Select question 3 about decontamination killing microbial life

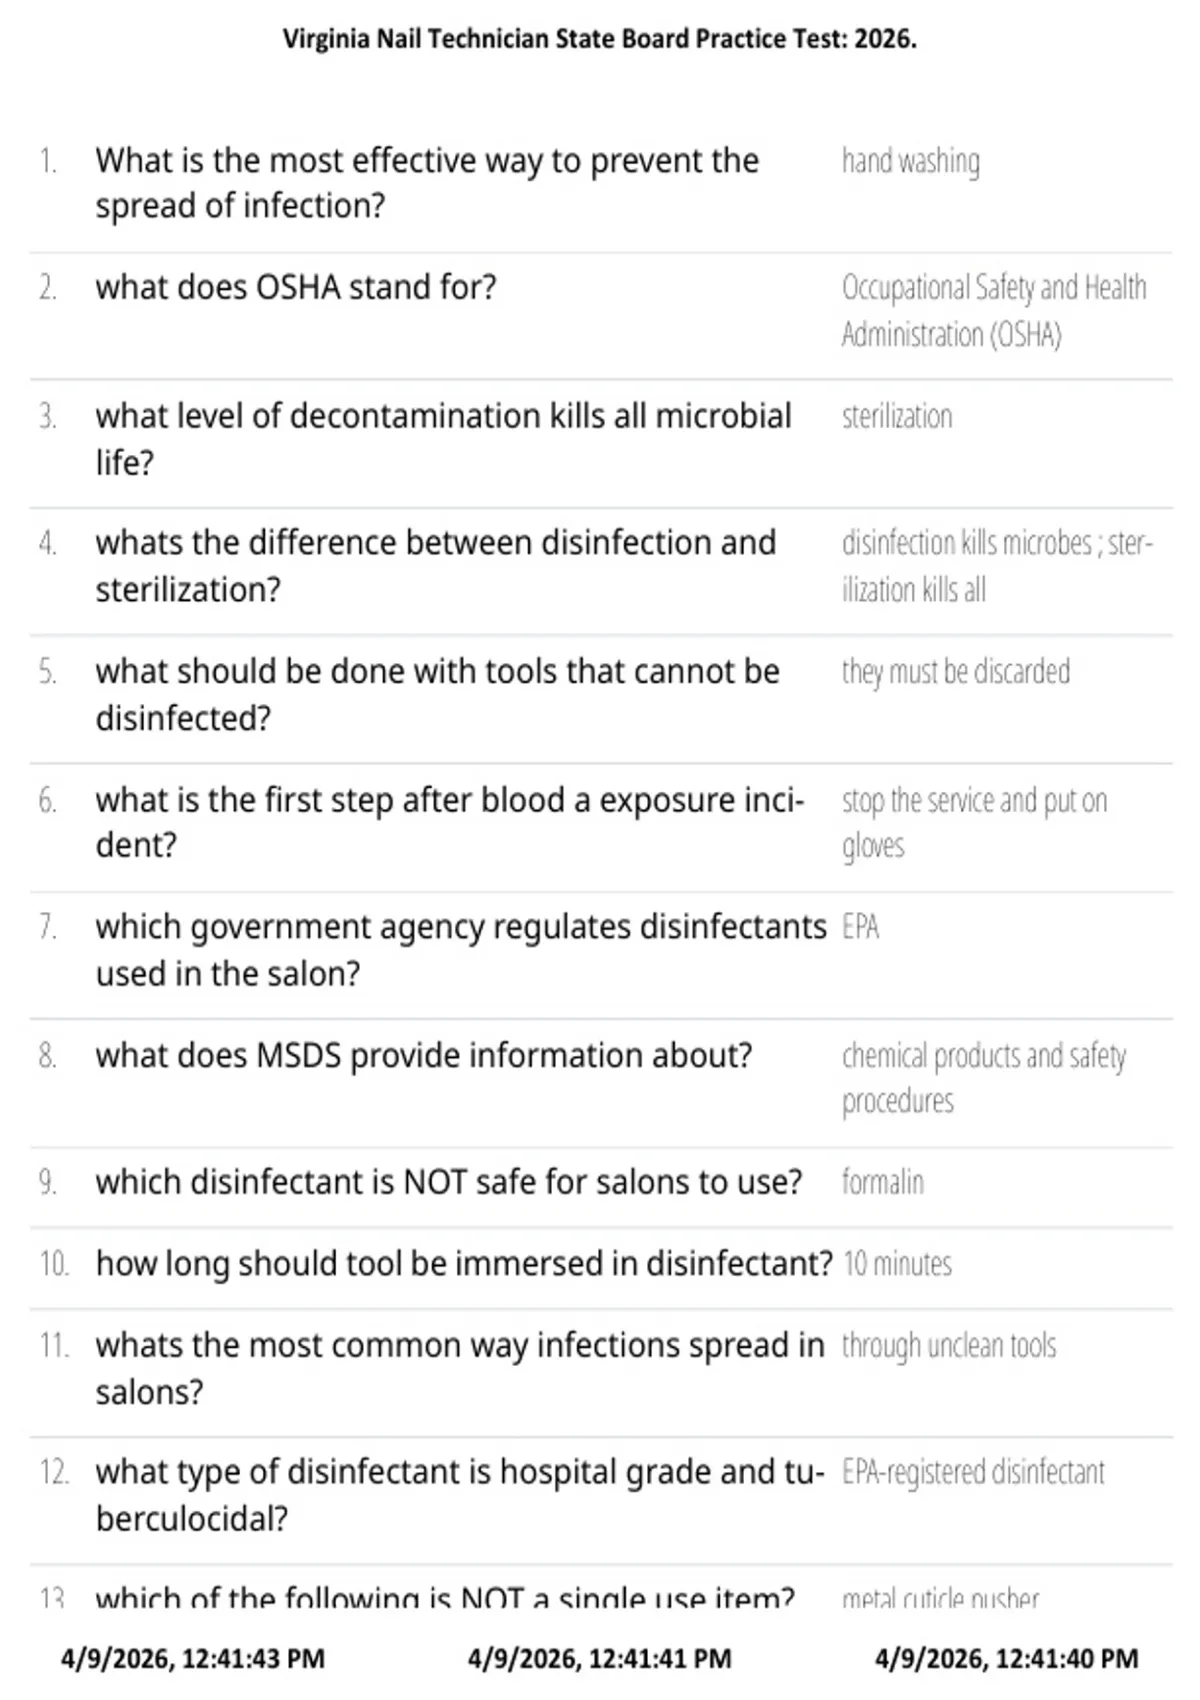pos(444,439)
